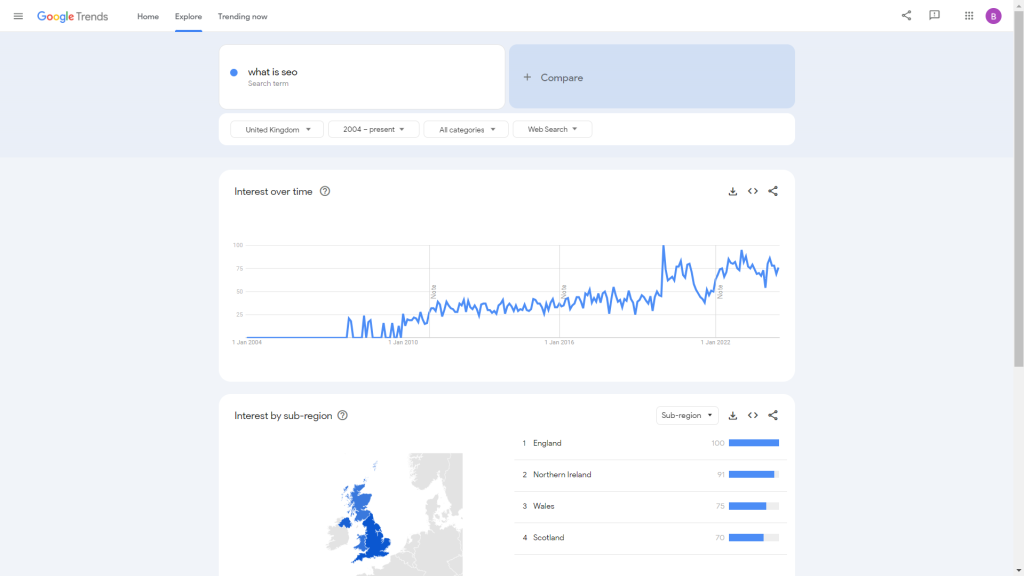Download the Interest by sub-region data
Screen dimensions: 1024x576
pos(733,415)
